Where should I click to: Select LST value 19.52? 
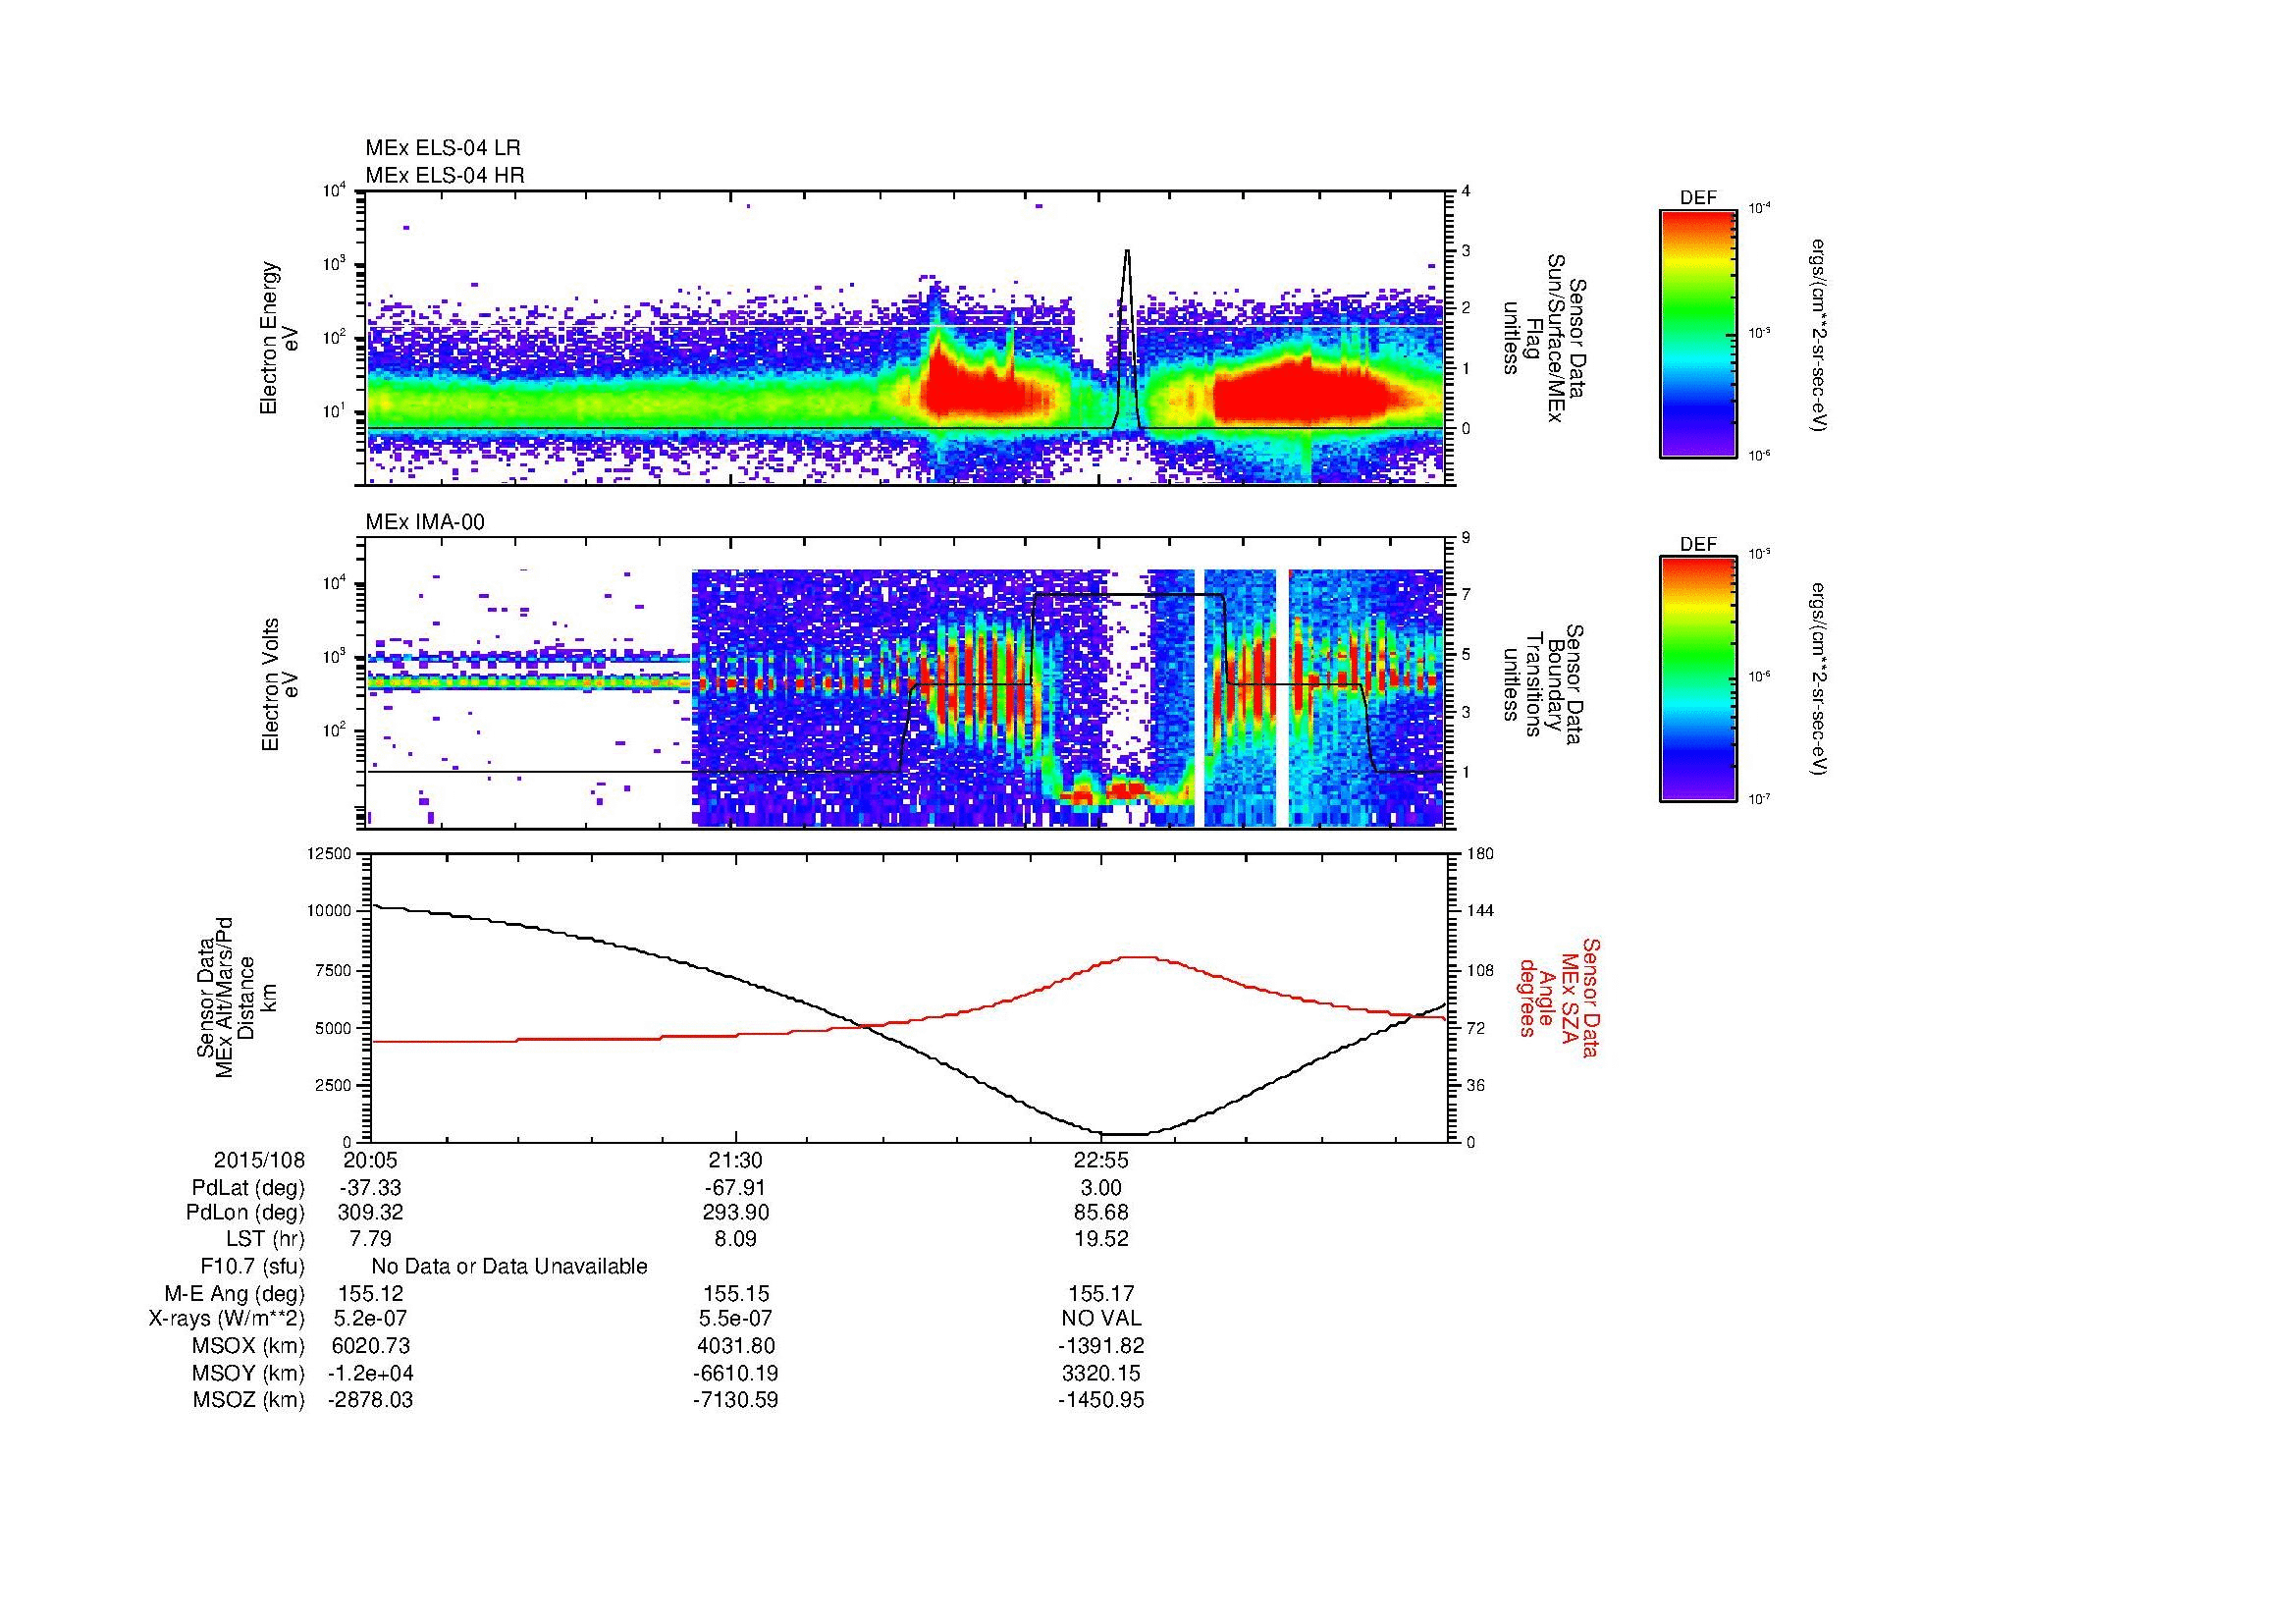click(x=1101, y=1239)
